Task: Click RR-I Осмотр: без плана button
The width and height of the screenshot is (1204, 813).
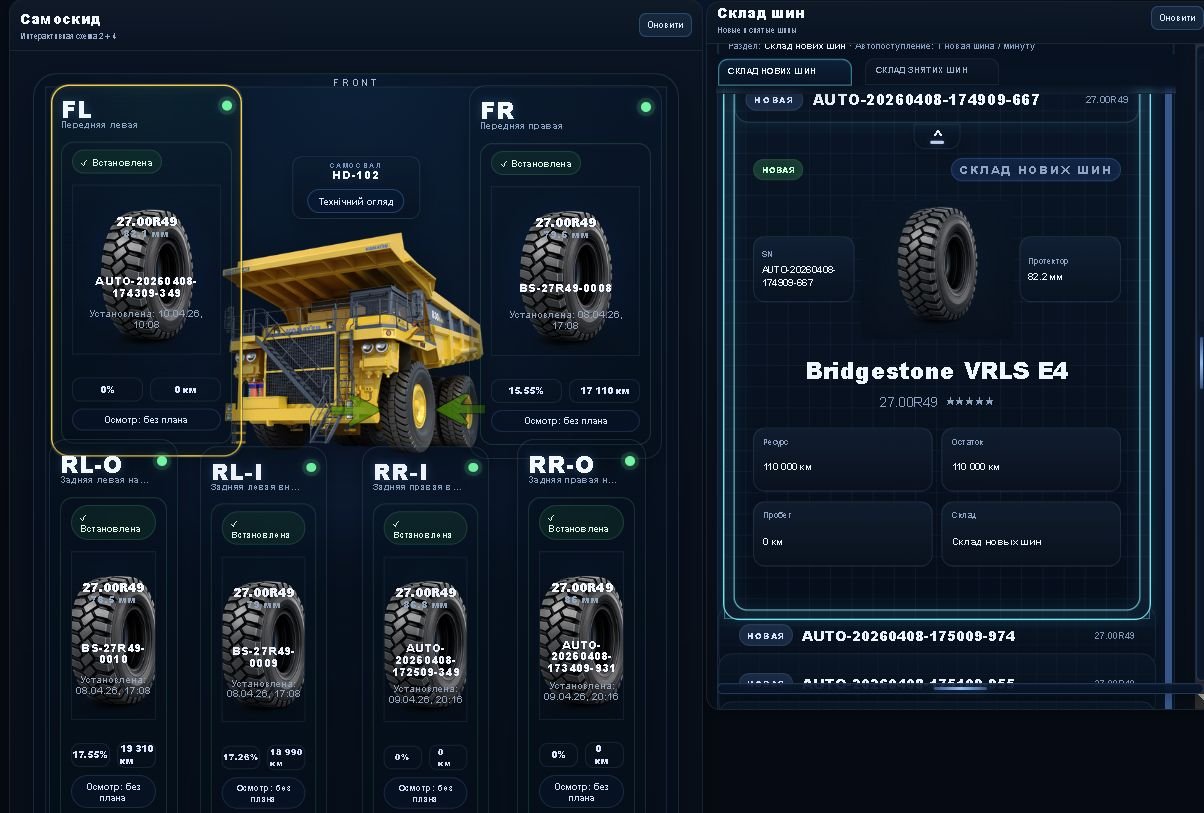Action: pyautogui.click(x=426, y=794)
